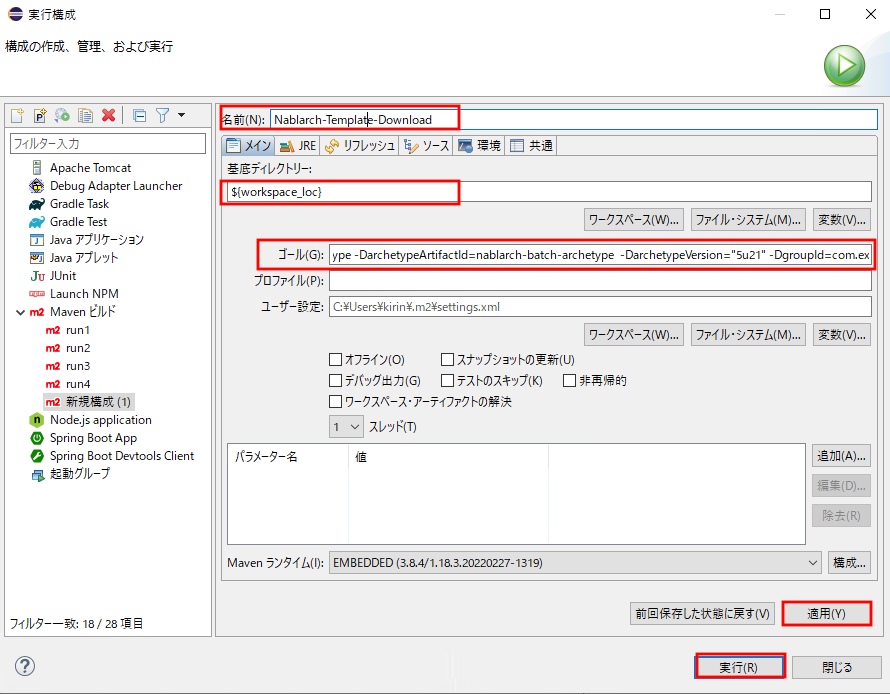
Task: Collapse all items in the configuration tree
Action: tap(140, 115)
